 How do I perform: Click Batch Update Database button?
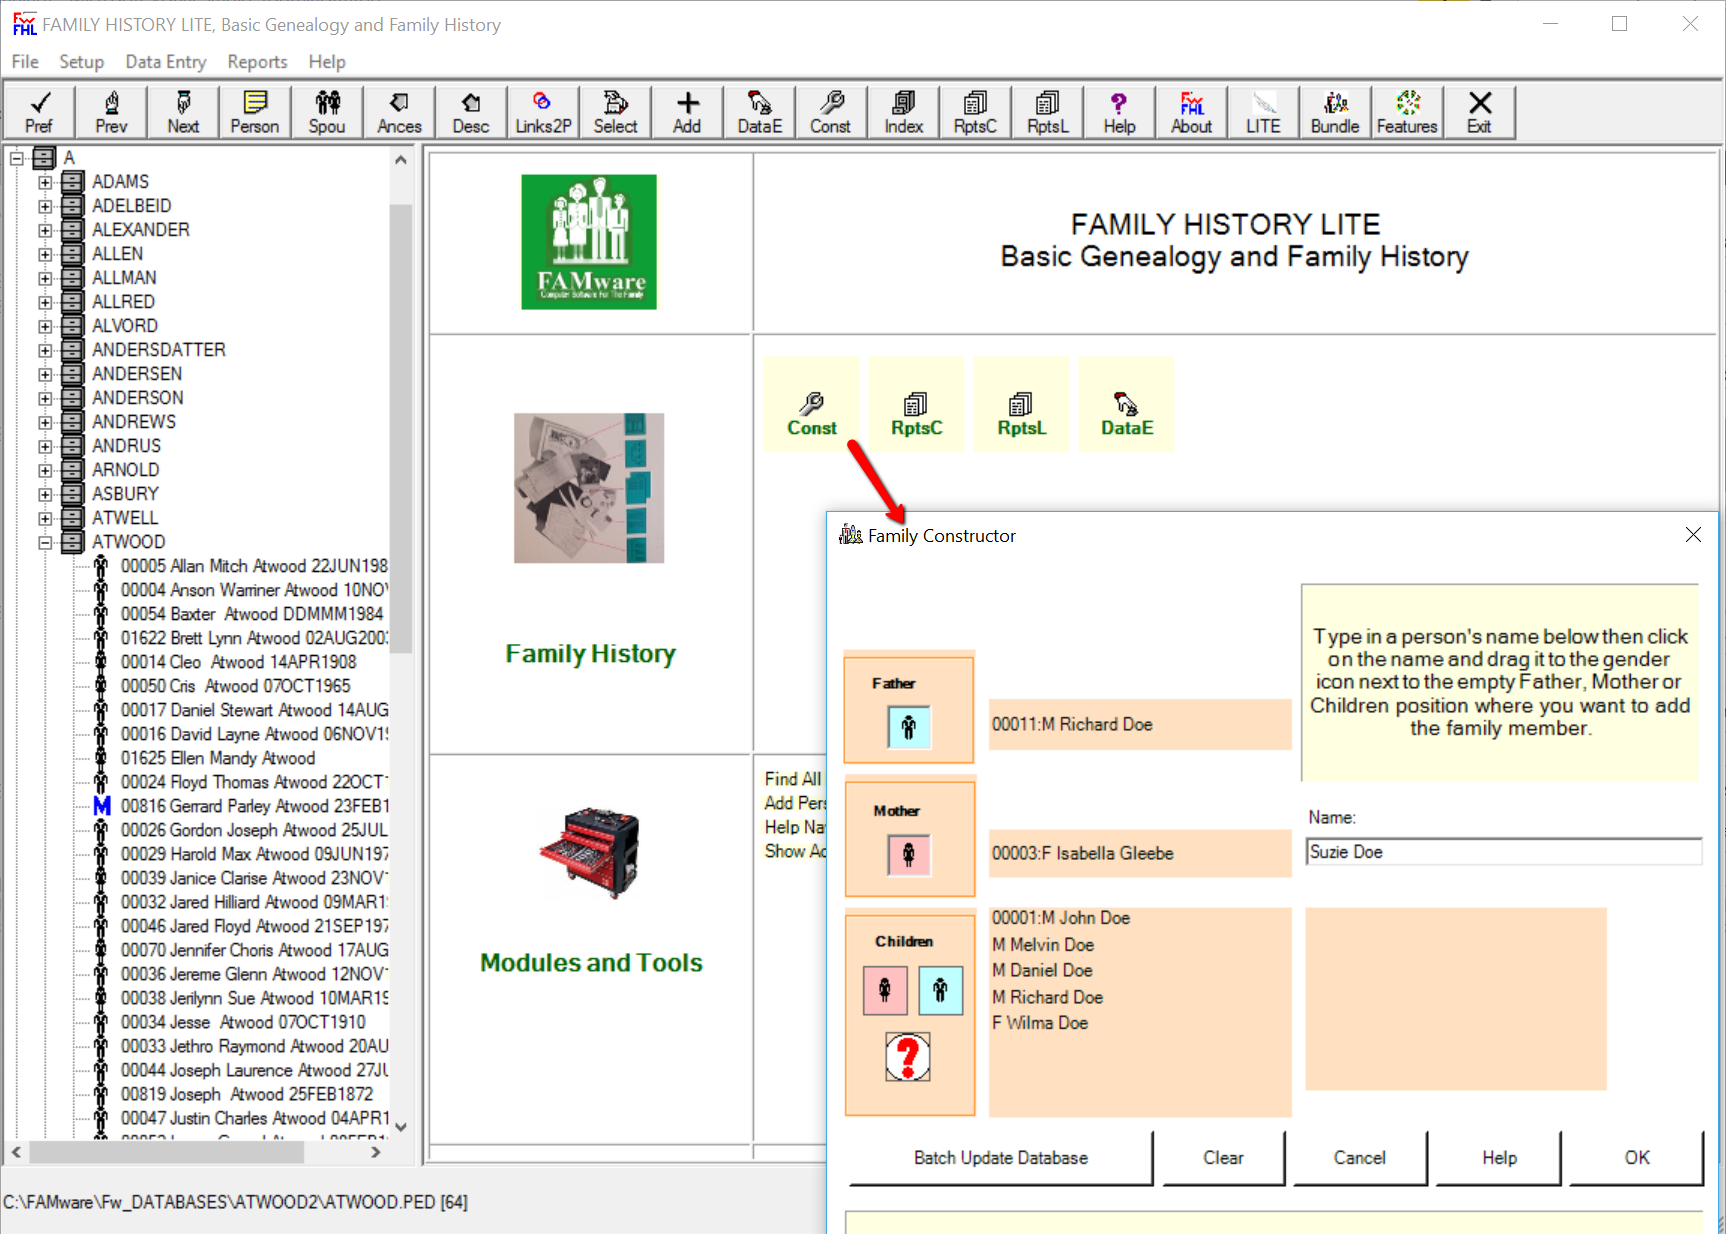point(1001,1158)
